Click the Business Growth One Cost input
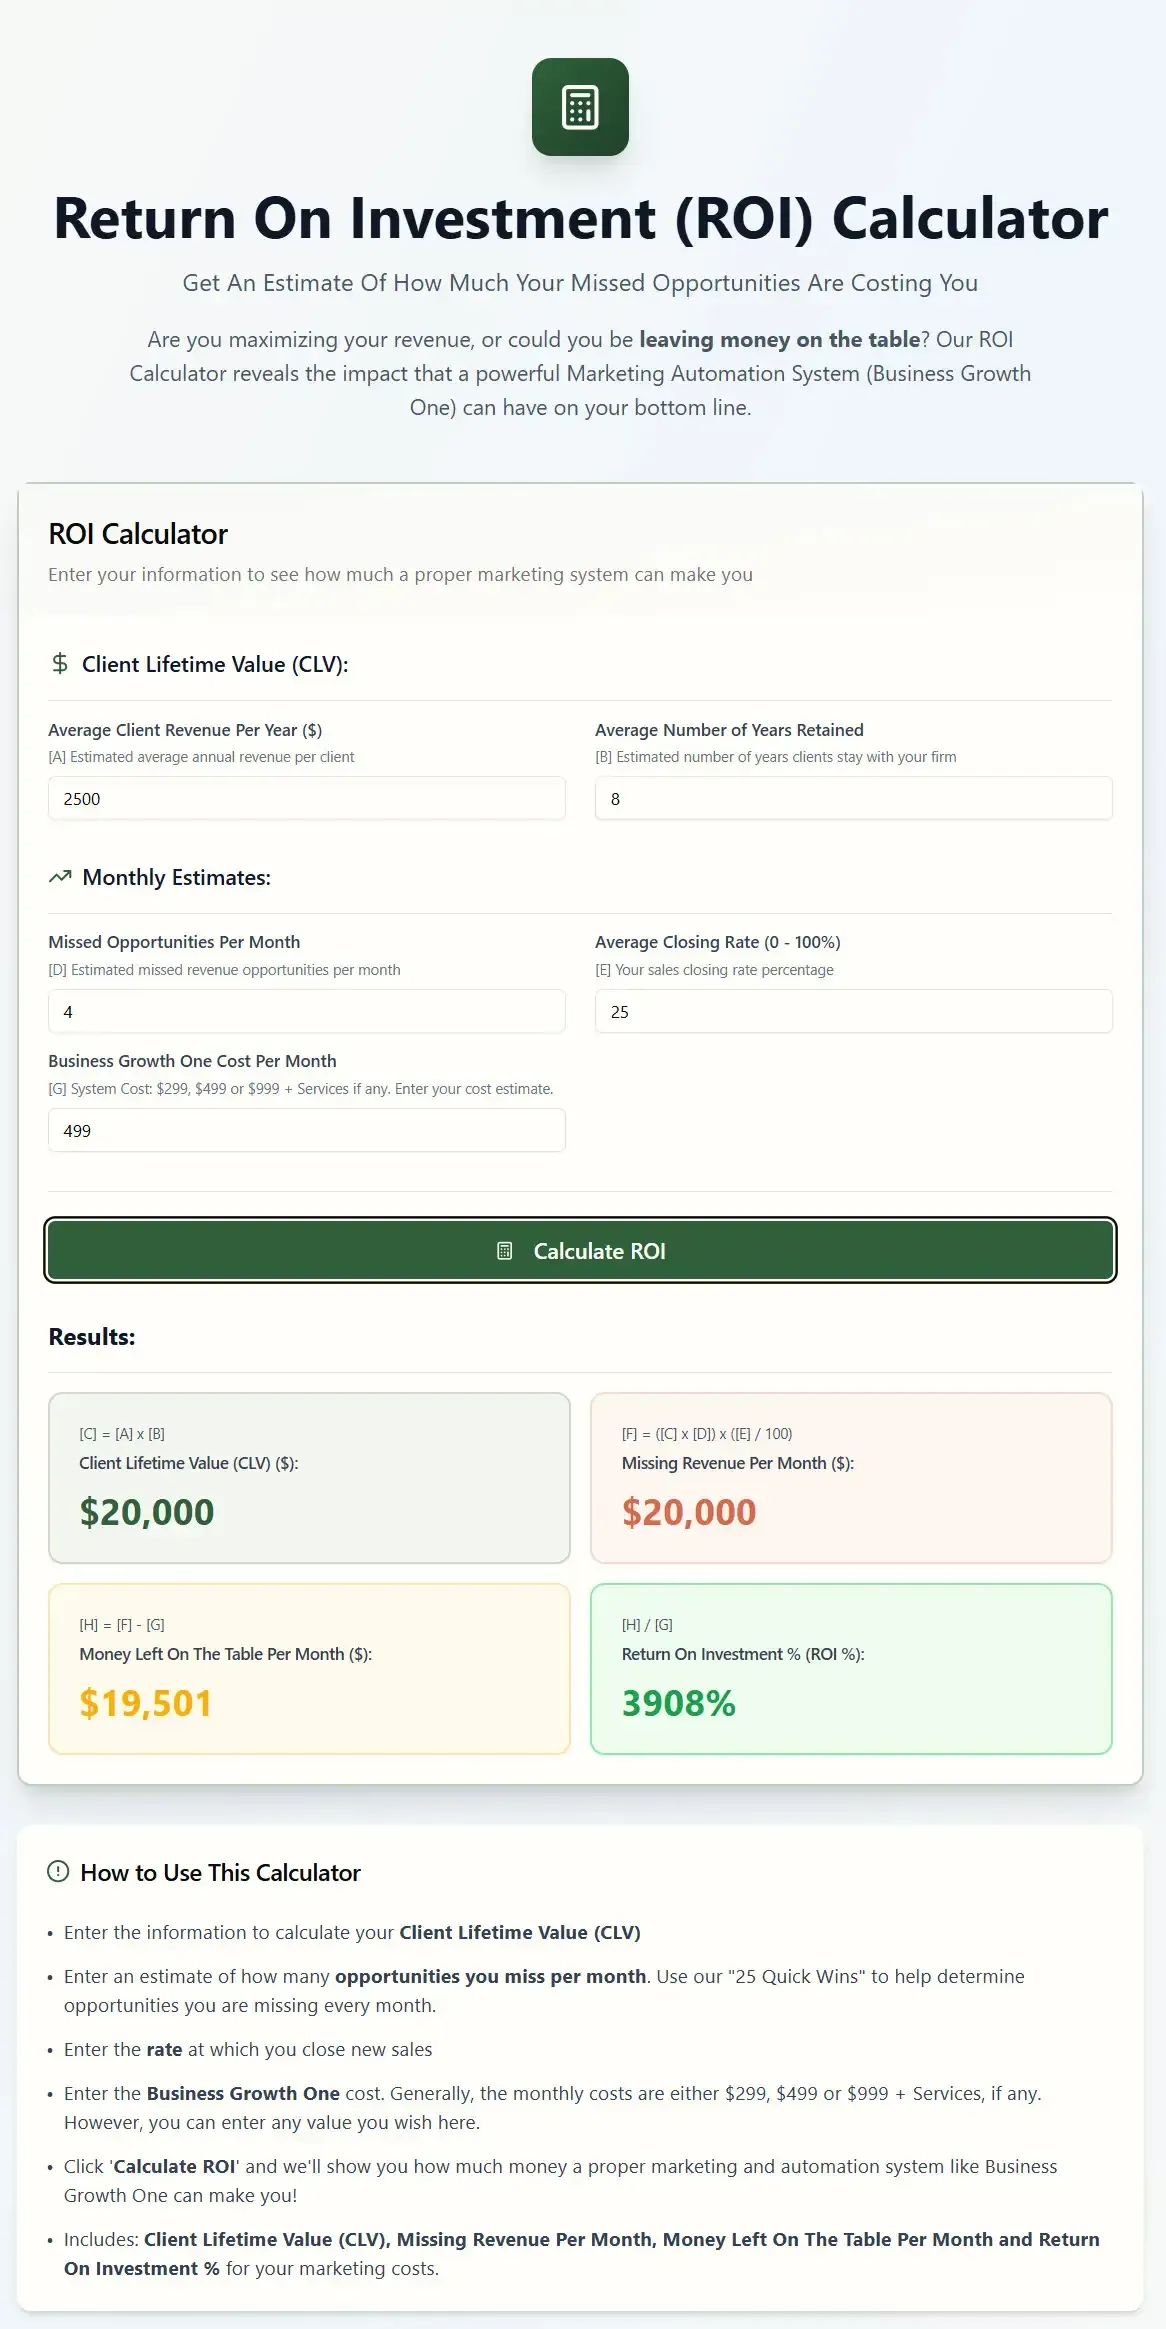 tap(306, 1130)
